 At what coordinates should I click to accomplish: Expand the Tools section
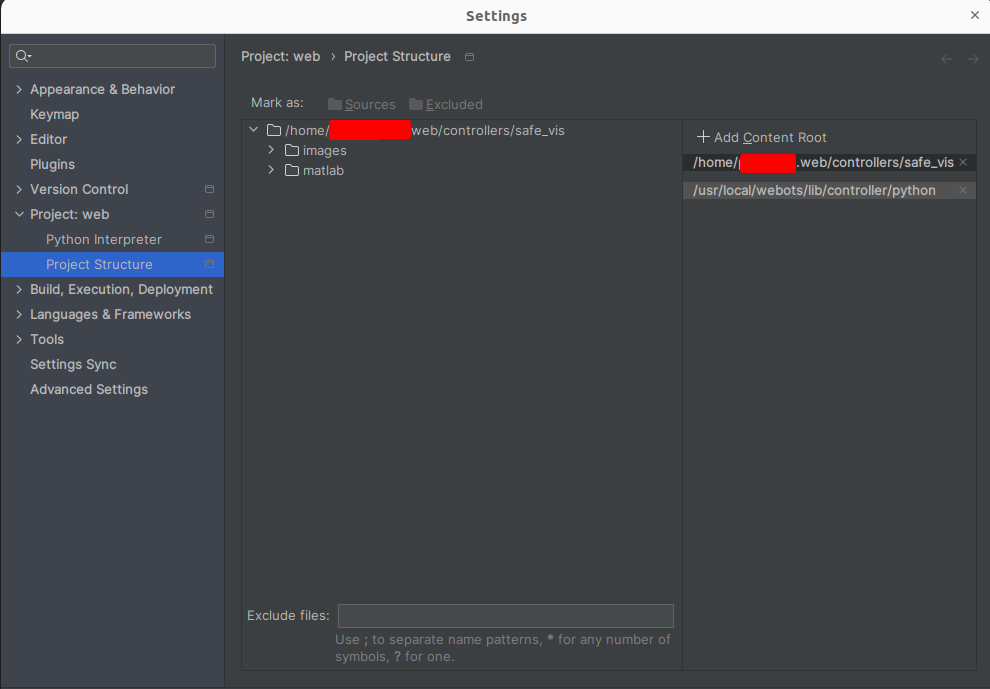(19, 339)
